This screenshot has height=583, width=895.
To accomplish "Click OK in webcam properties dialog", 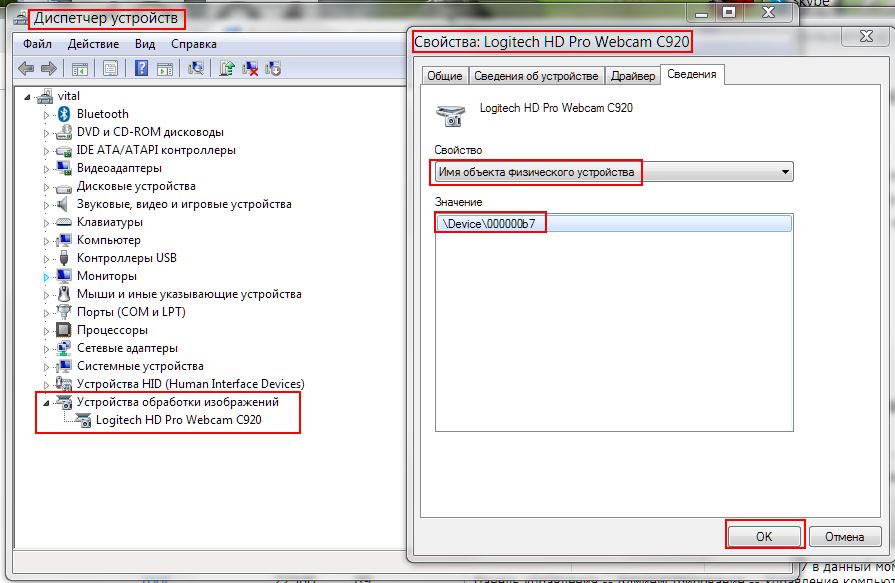I will click(x=764, y=536).
